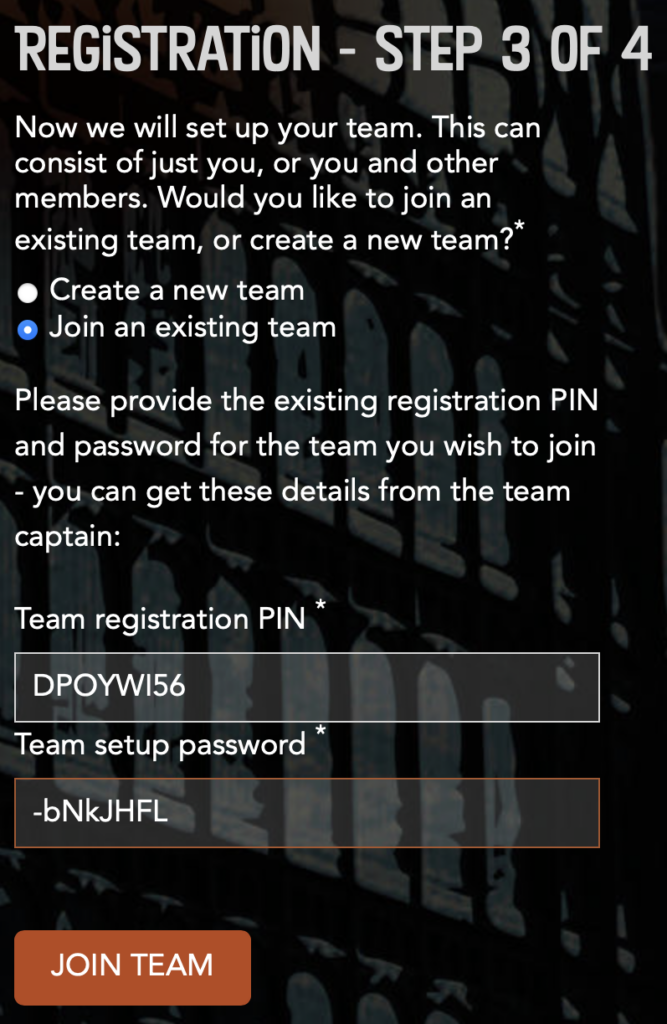This screenshot has height=1024, width=667.
Task: Click the Now we will set up your team paragraph
Action: [278, 184]
